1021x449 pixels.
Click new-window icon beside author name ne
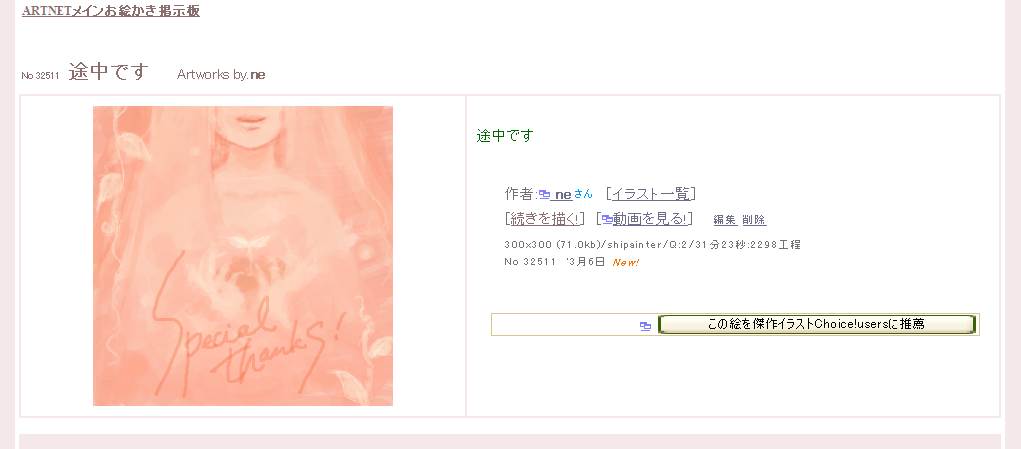click(x=545, y=195)
